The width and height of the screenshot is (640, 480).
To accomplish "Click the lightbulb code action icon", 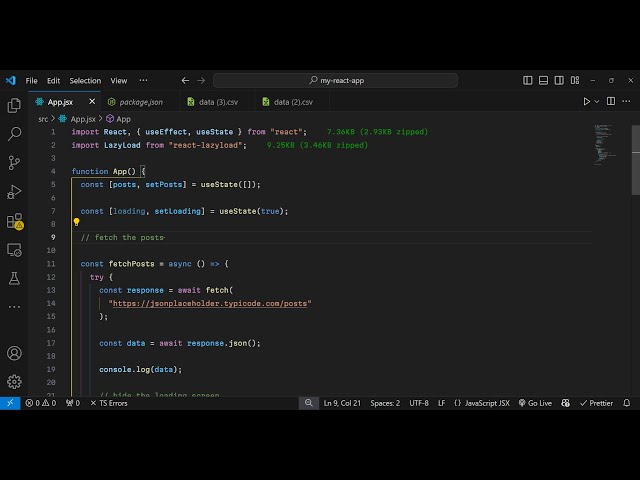I will [76, 223].
